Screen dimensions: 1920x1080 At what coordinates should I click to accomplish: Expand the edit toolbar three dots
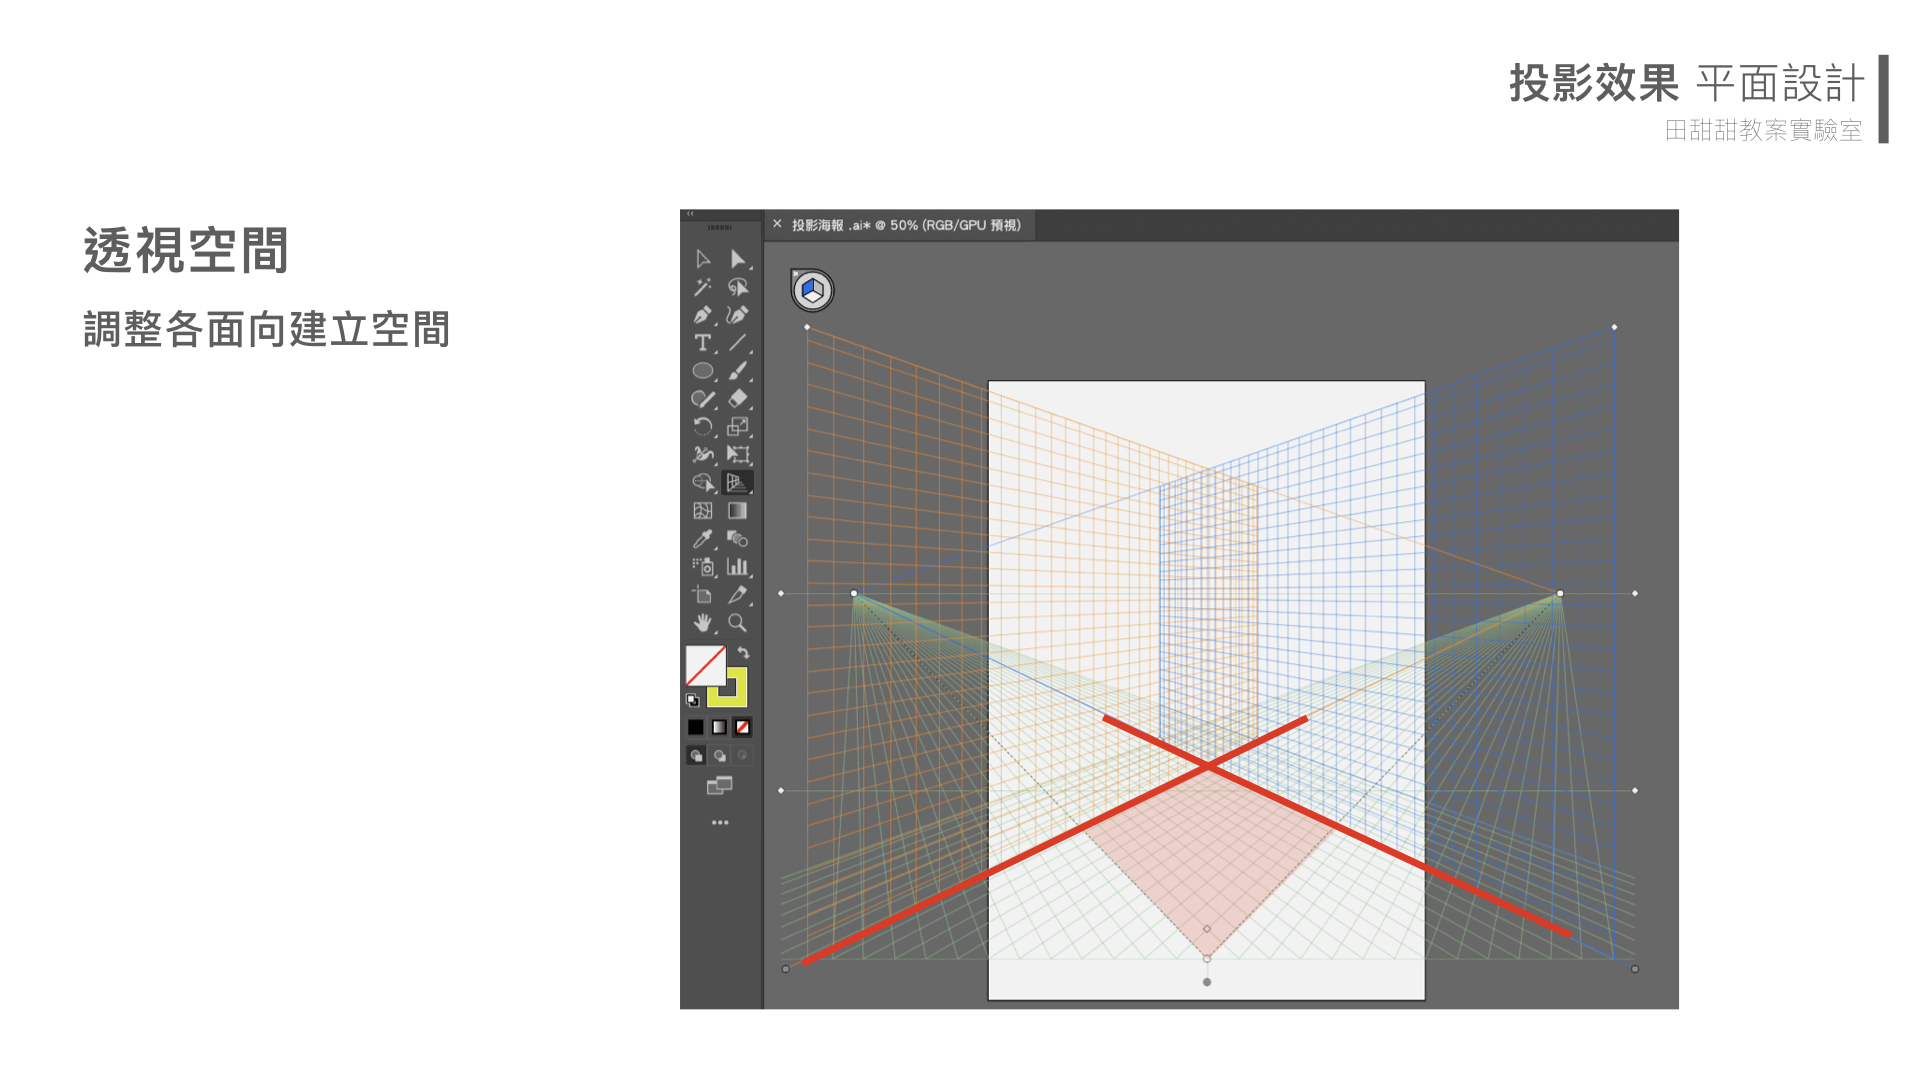click(x=720, y=823)
